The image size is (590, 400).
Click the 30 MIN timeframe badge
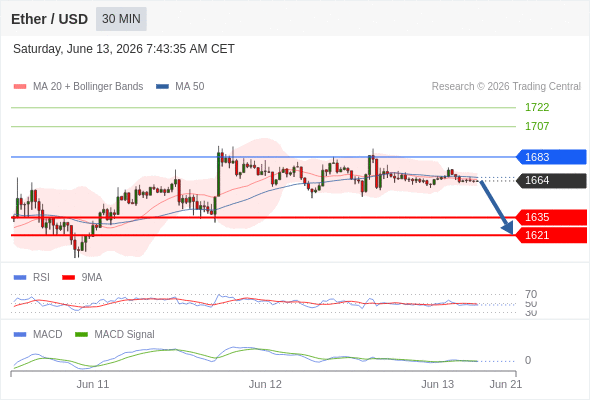coord(121,19)
